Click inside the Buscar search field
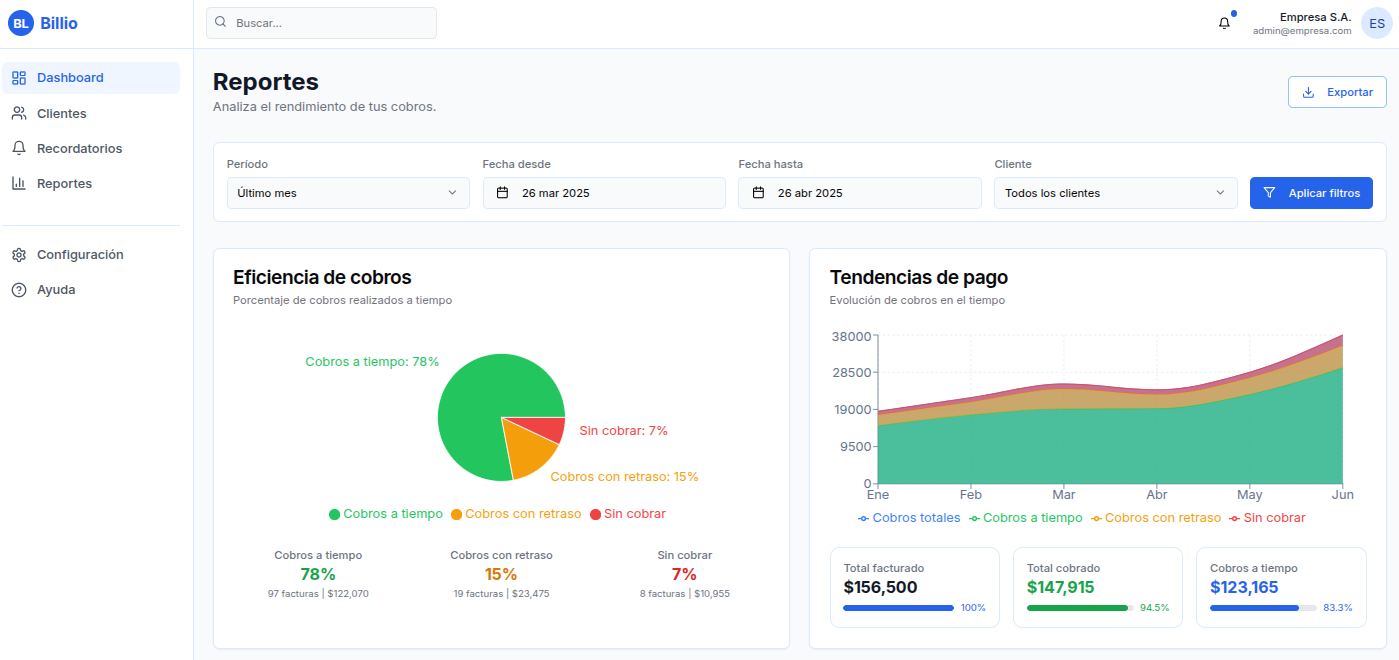Viewport: 1399px width, 660px height. click(x=320, y=22)
